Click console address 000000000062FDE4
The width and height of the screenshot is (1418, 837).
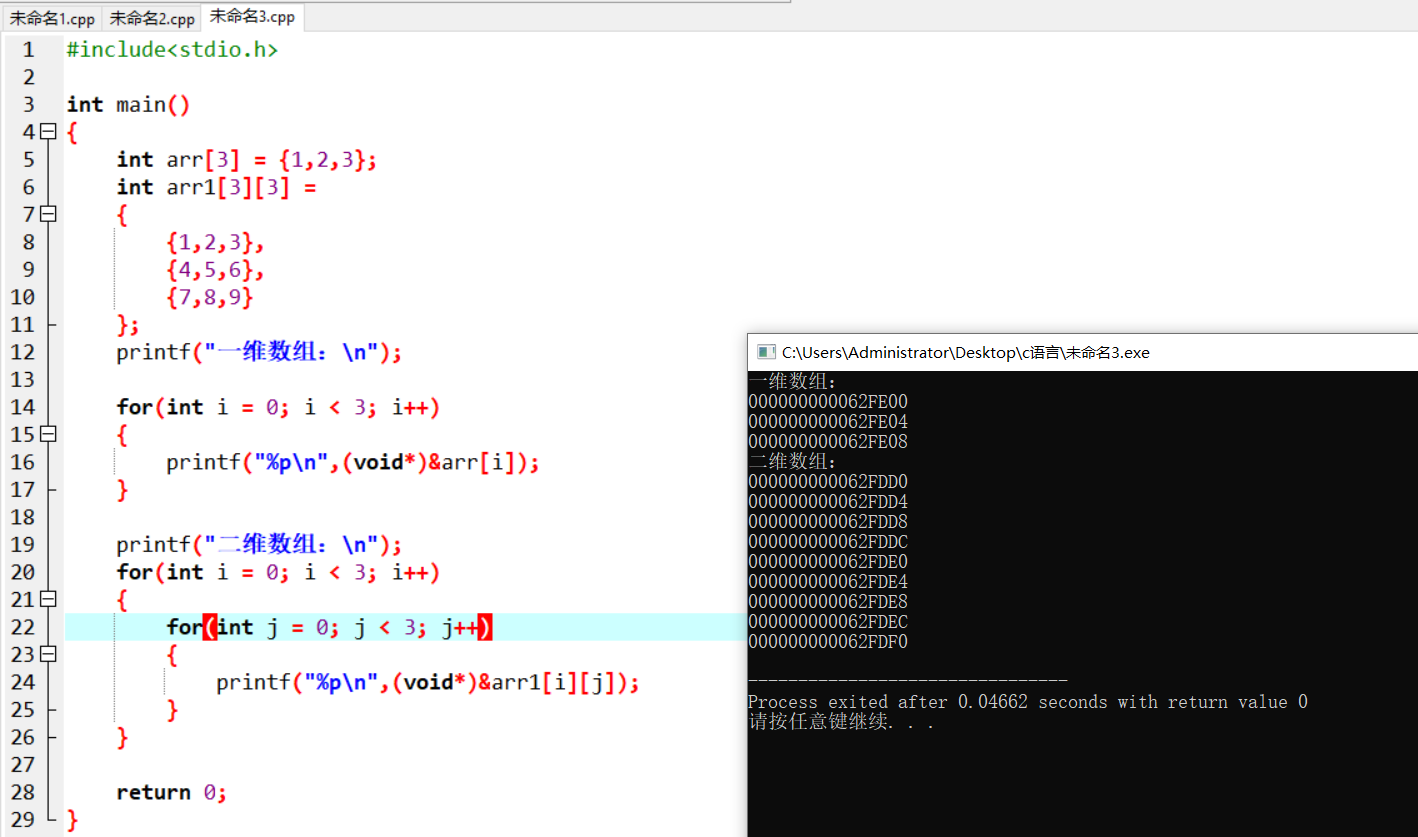click(828, 581)
